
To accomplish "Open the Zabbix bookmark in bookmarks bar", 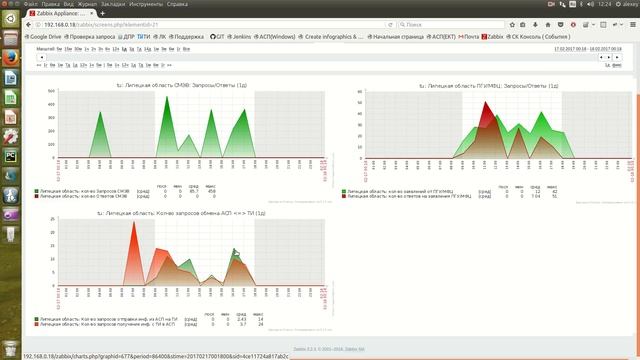I will (492, 37).
